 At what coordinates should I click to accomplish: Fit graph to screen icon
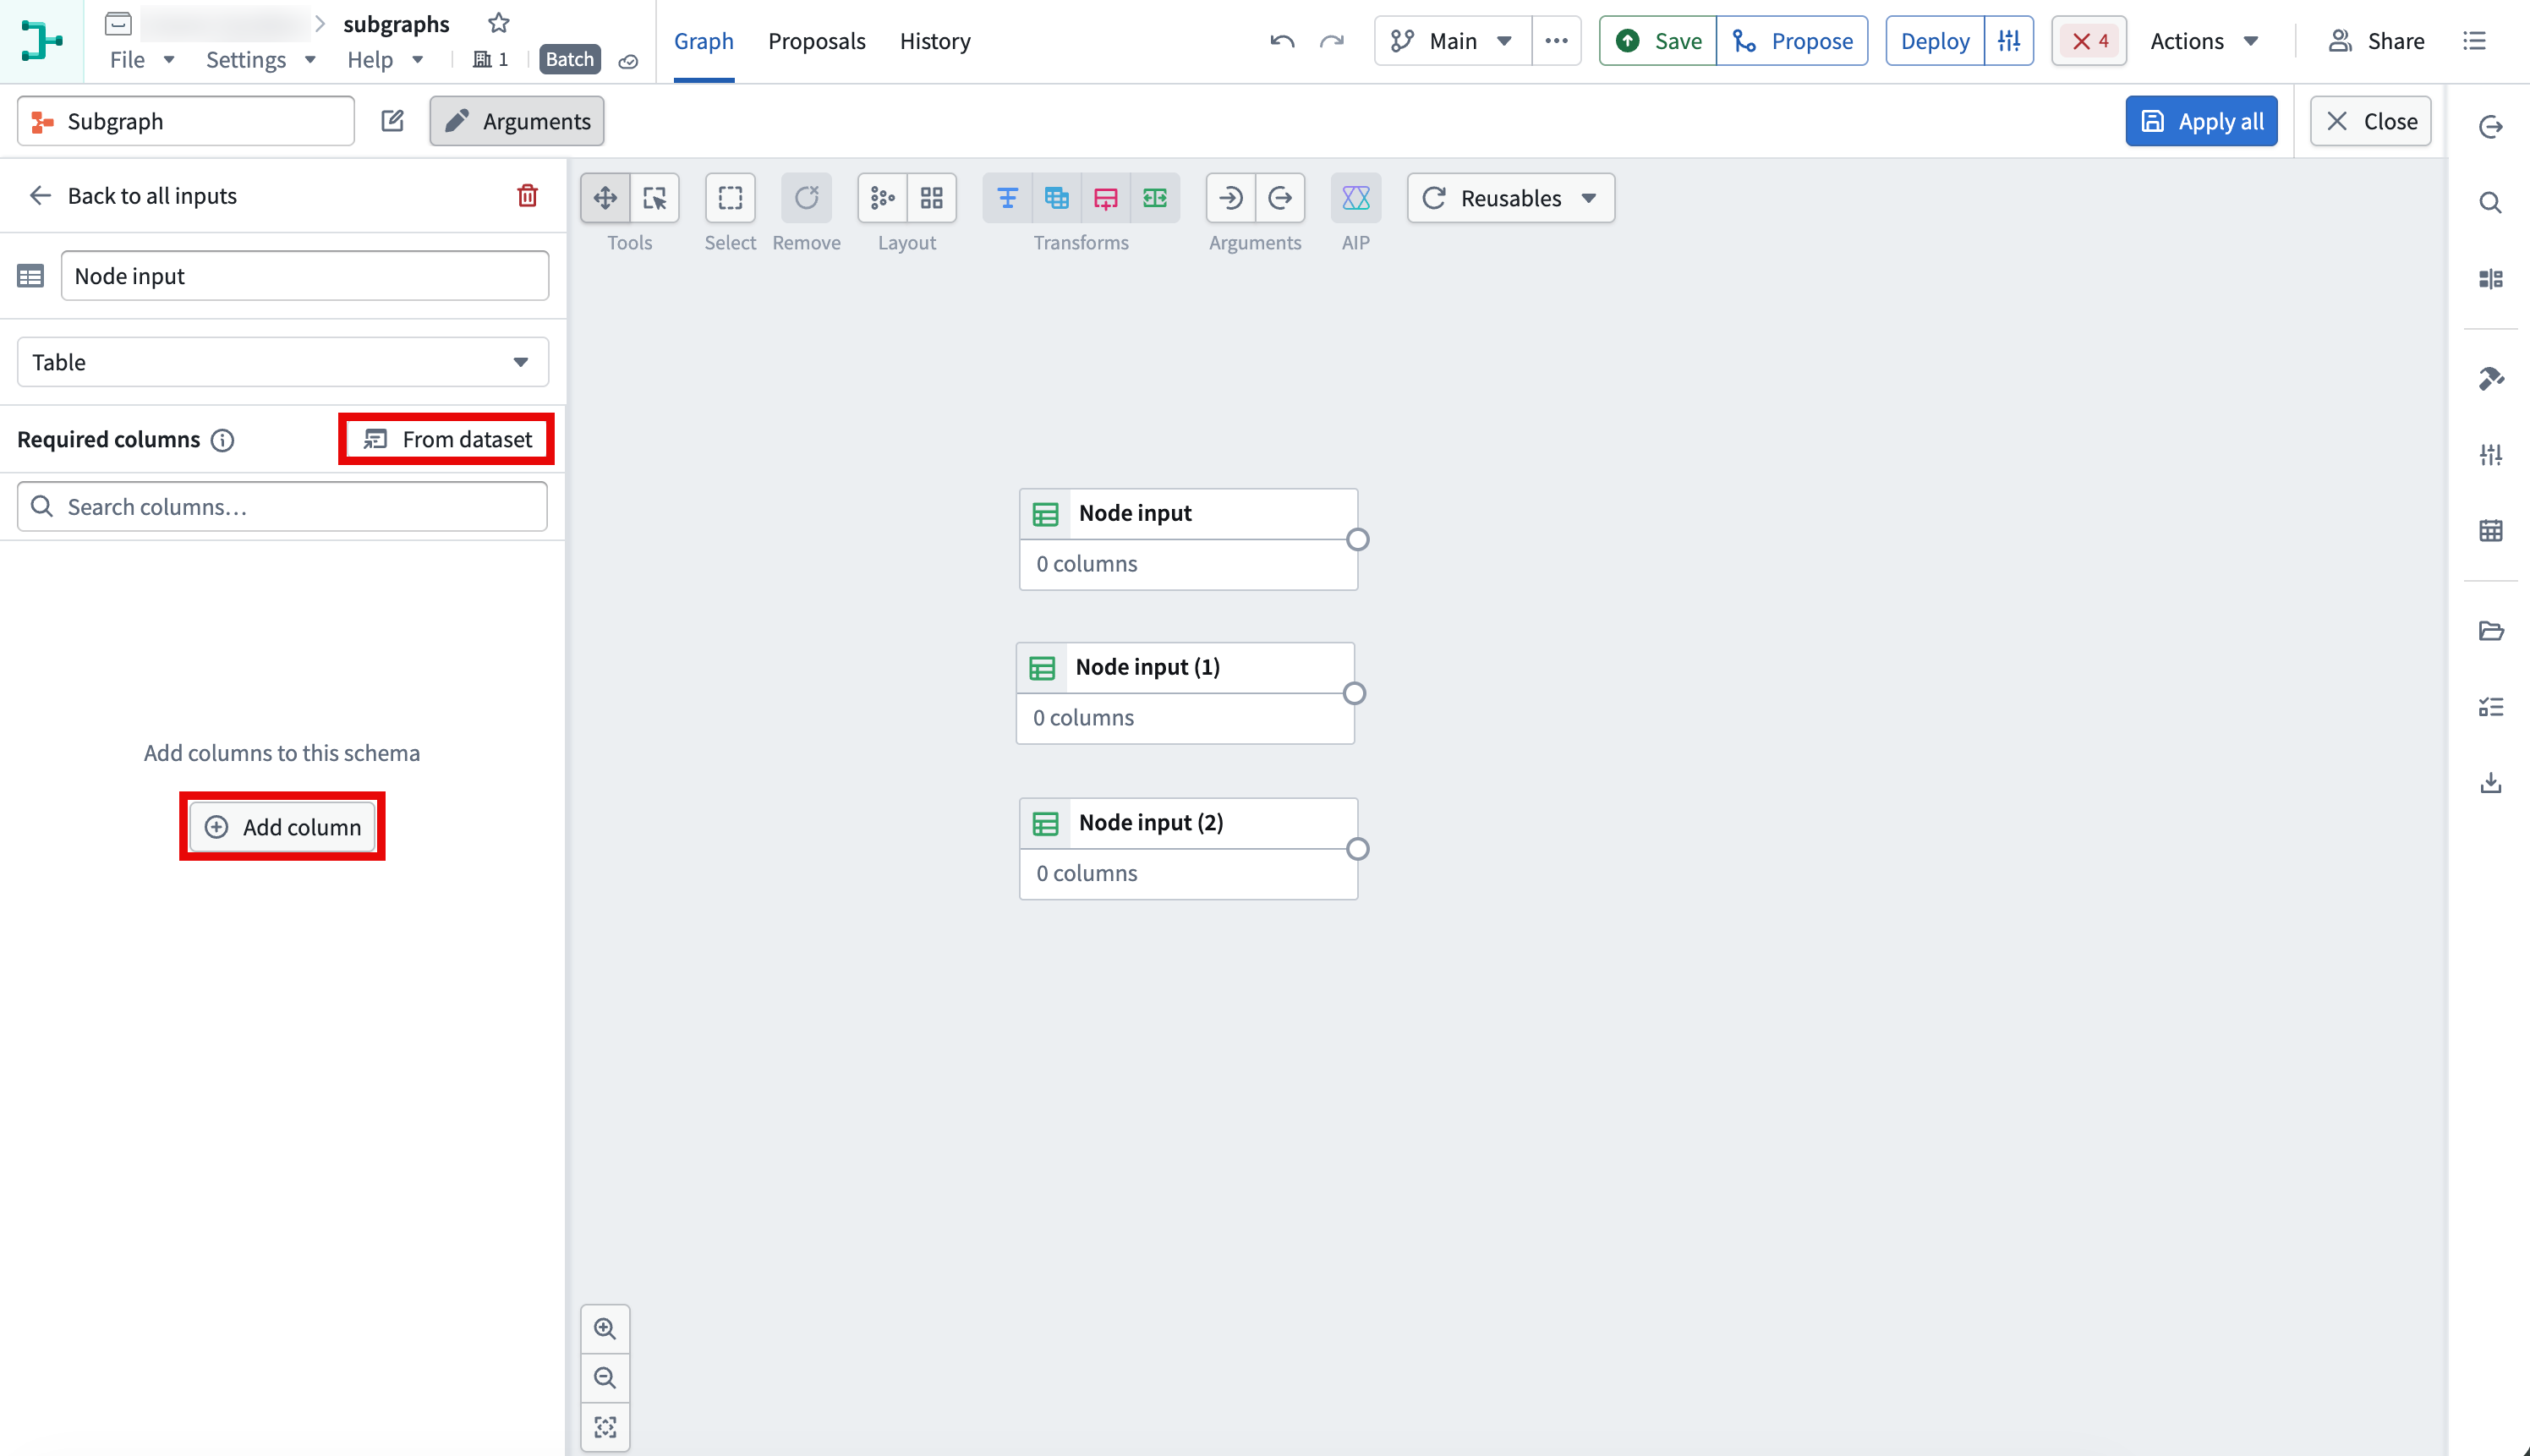(605, 1427)
